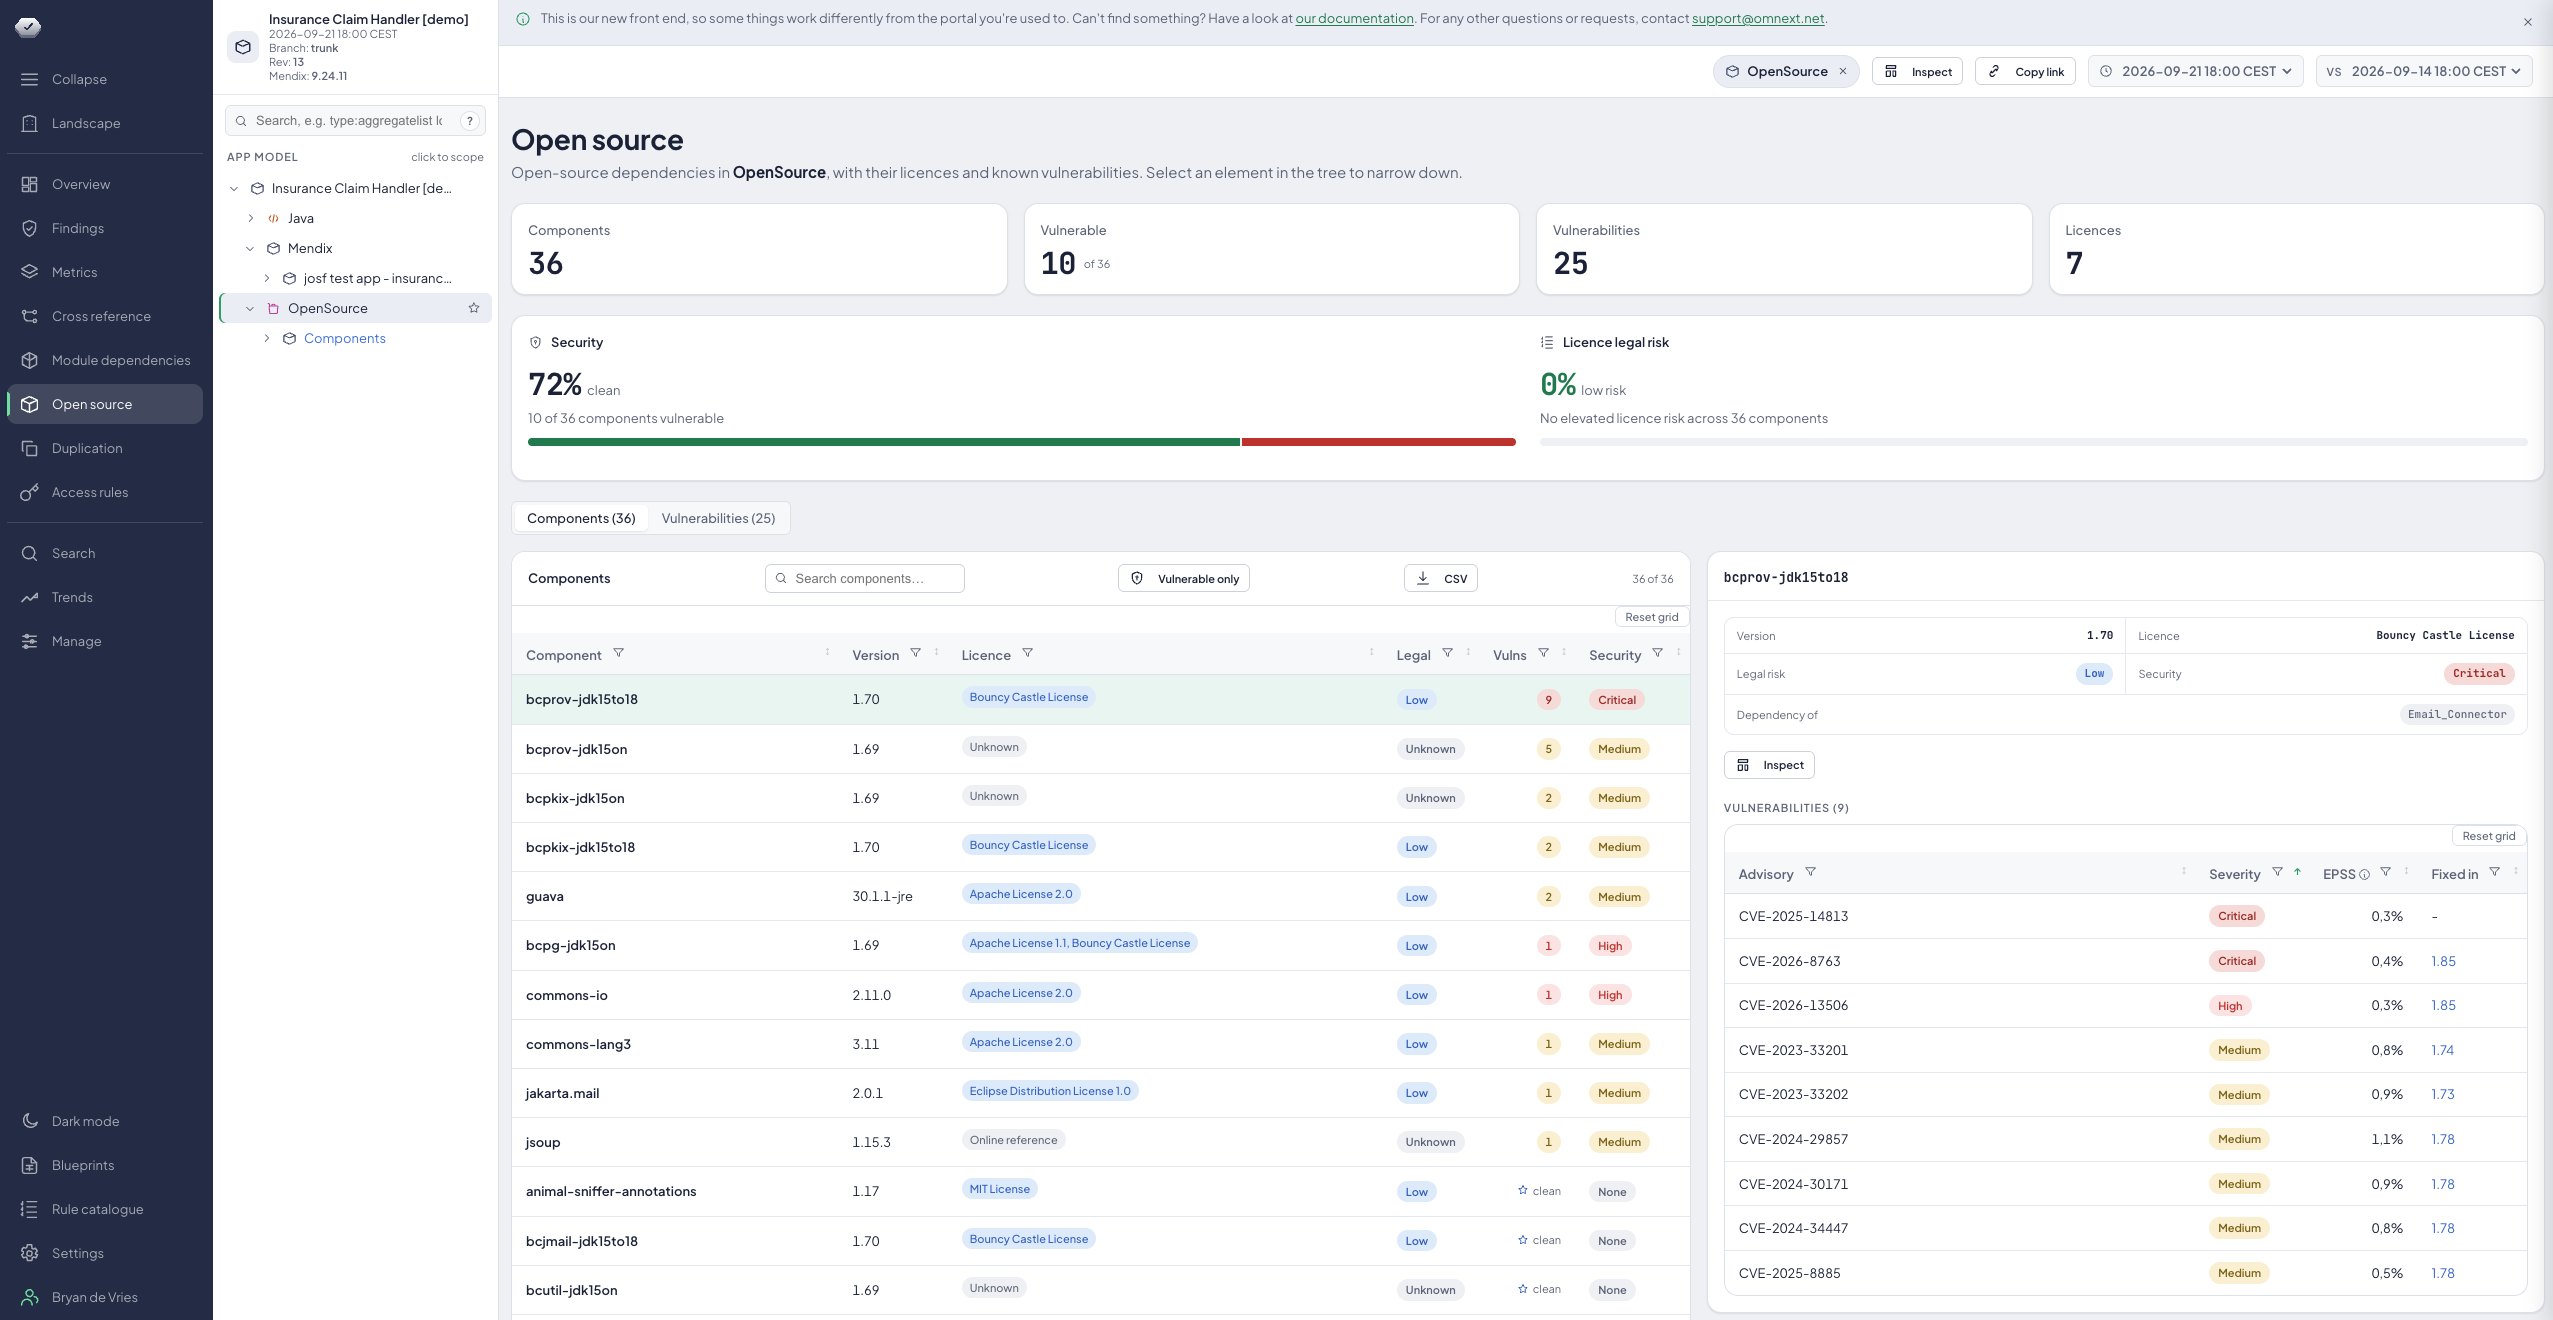Open the Metrics section
The height and width of the screenshot is (1320, 2553).
(x=105, y=272)
